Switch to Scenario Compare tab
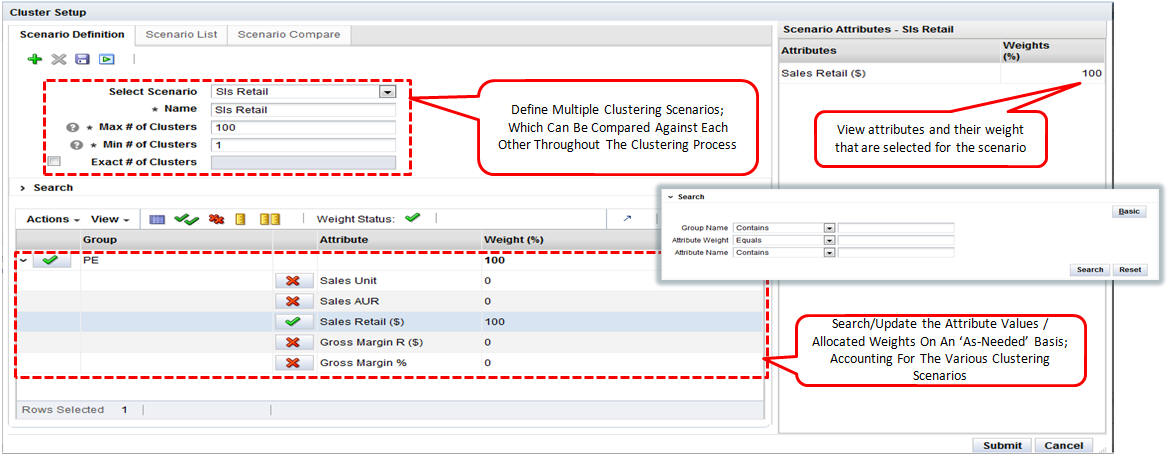The width and height of the screenshot is (1168, 464). (x=289, y=34)
